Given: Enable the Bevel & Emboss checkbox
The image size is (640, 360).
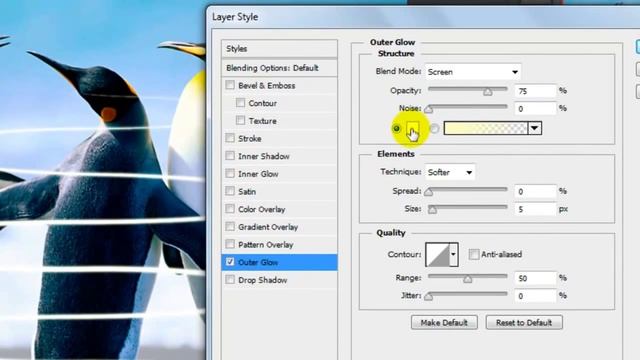Looking at the screenshot, I should [230, 85].
